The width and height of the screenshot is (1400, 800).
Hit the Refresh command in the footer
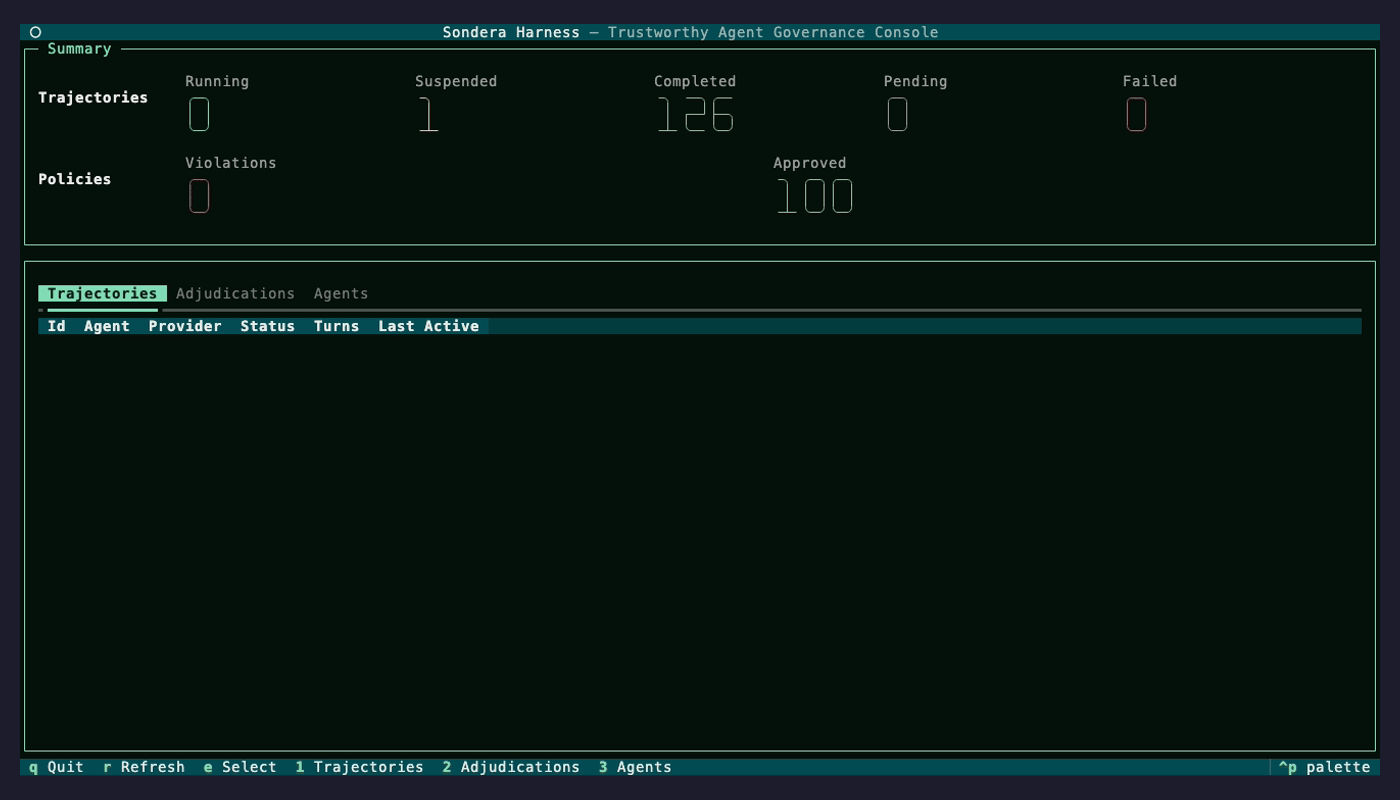(144, 767)
